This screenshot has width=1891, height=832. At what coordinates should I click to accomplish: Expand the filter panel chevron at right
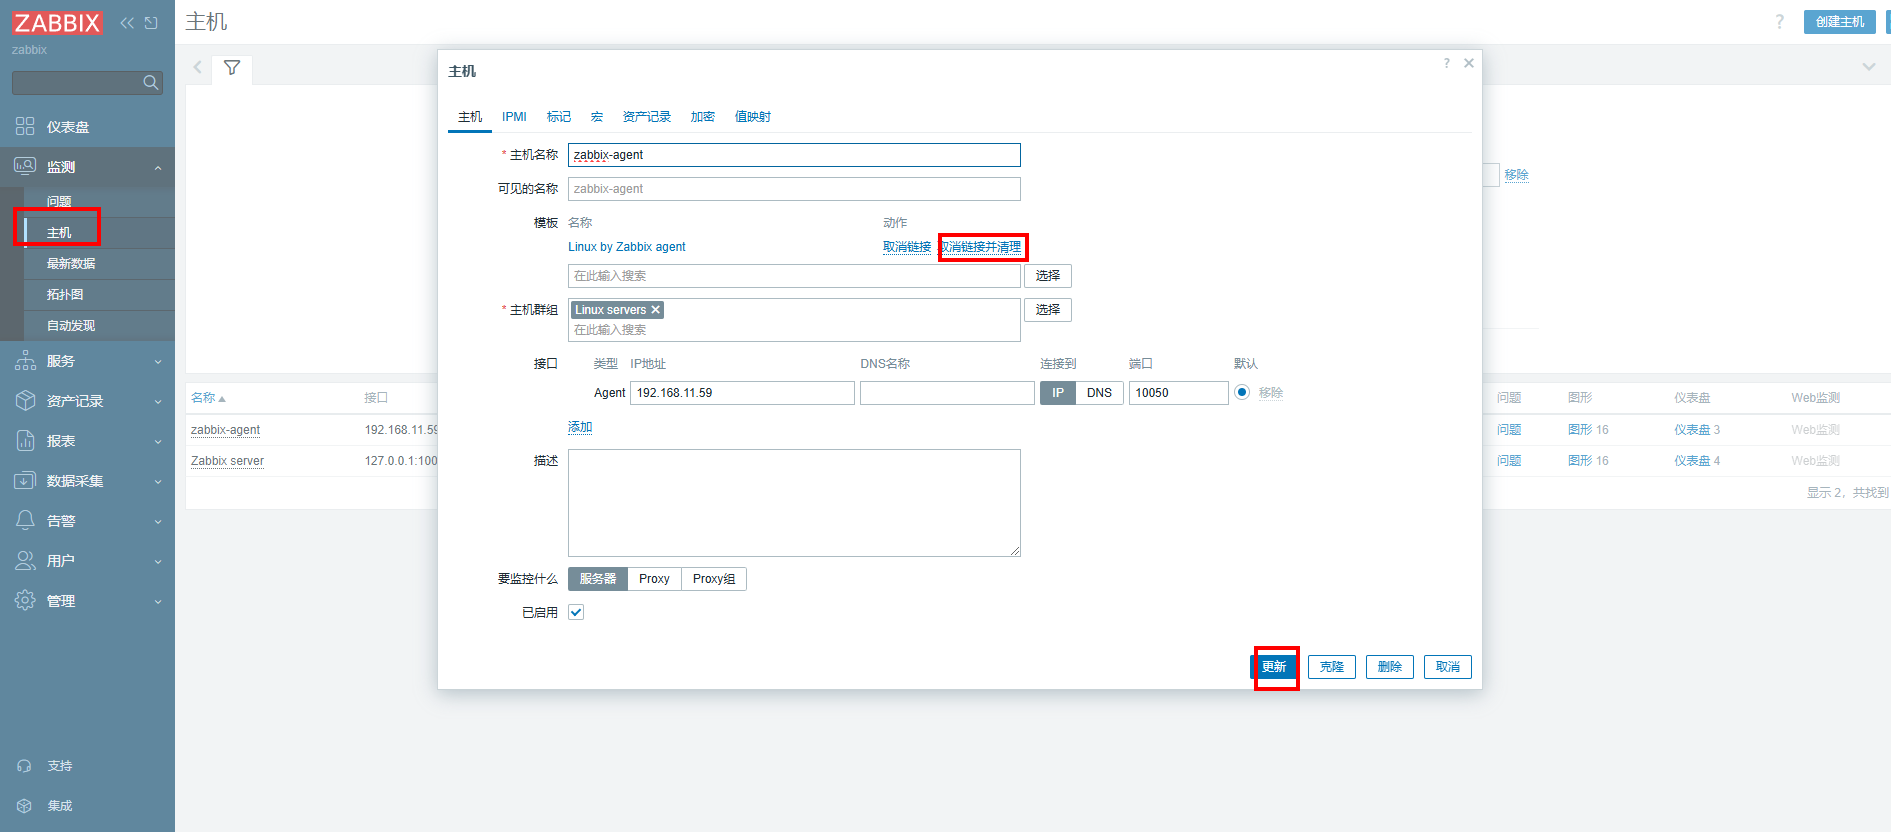[x=1868, y=67]
